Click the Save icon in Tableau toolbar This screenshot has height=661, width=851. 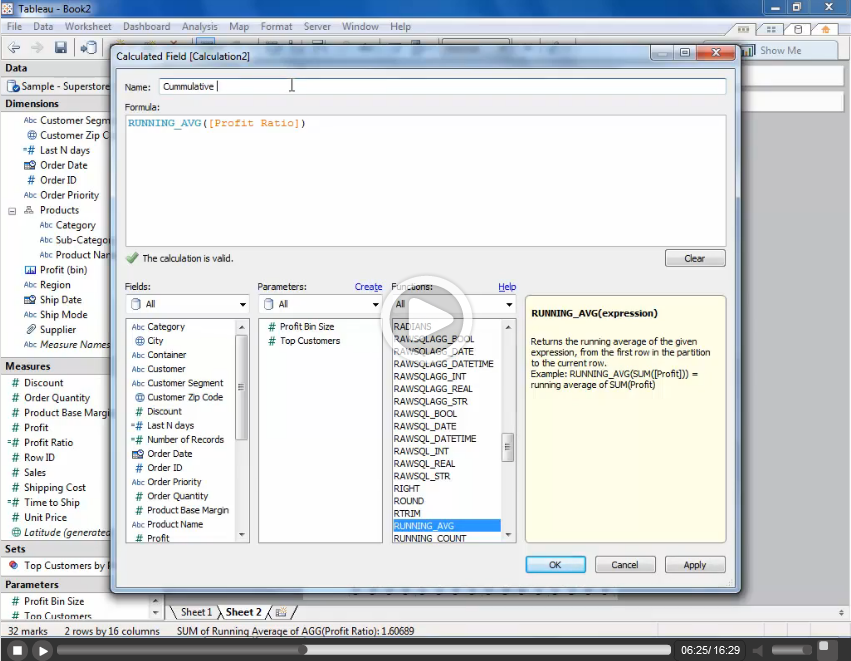click(61, 48)
